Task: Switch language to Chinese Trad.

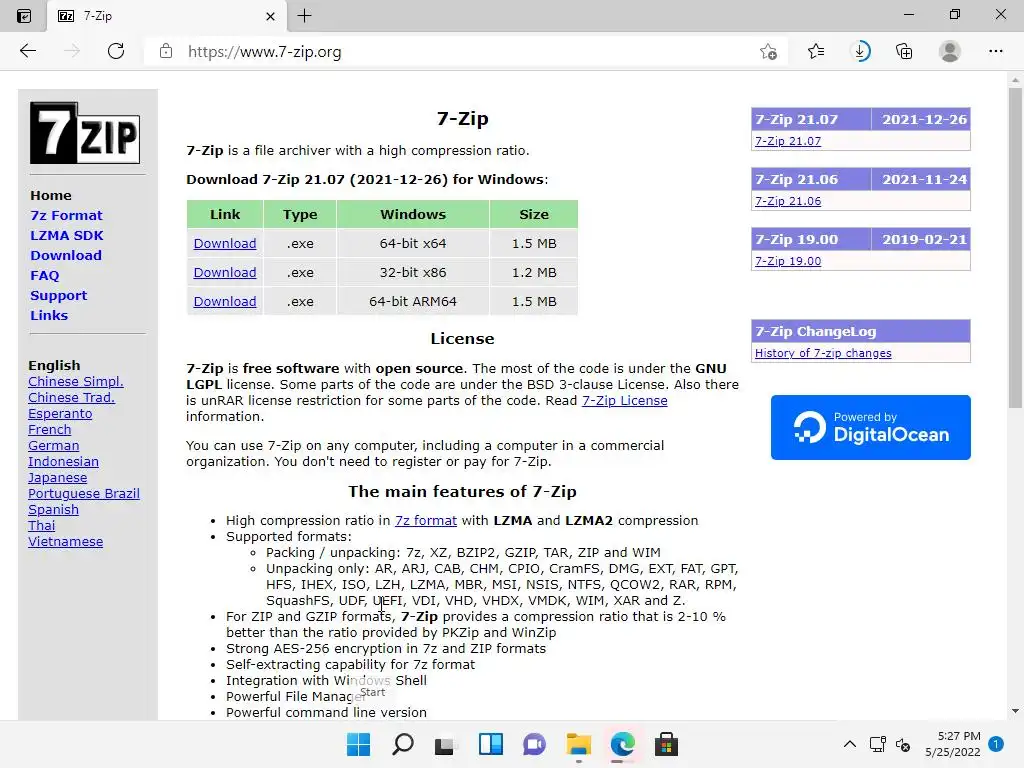Action: tap(71, 398)
